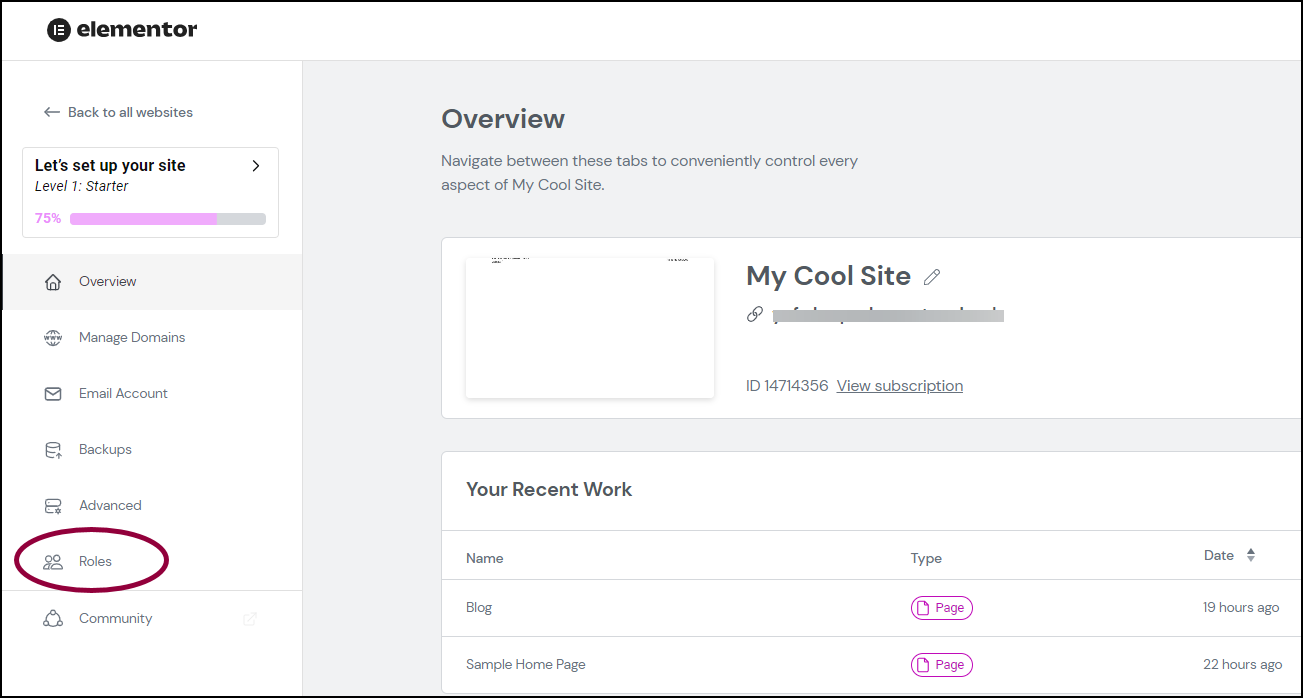Click the link chain icon by site URL
The height and width of the screenshot is (698, 1303).
coord(755,315)
